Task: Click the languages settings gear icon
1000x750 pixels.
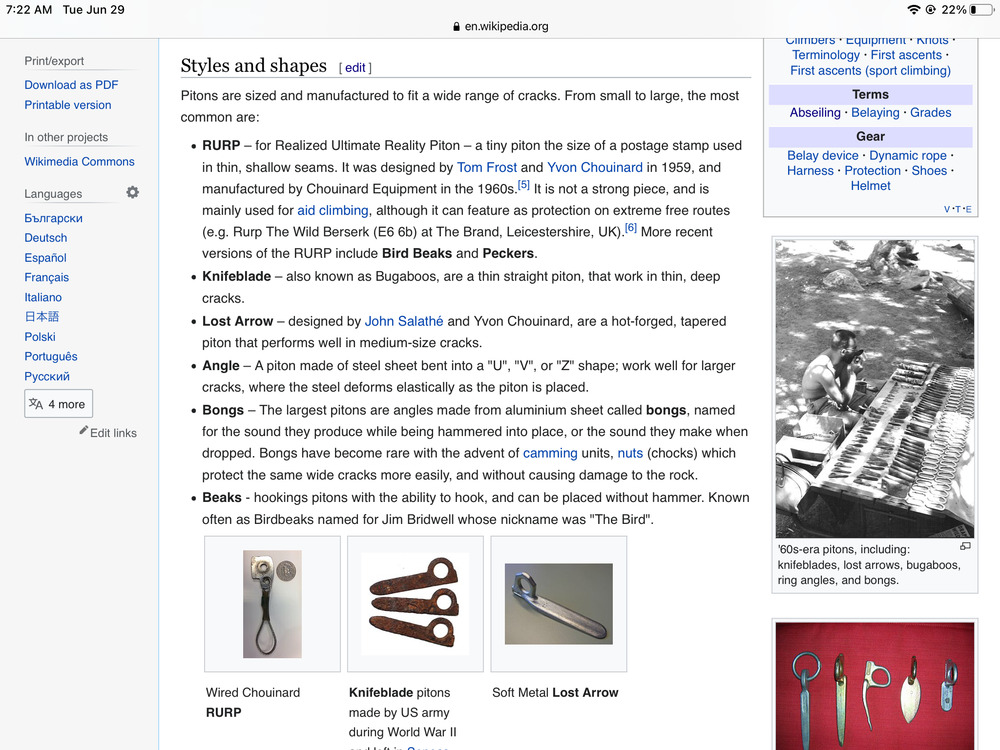Action: coord(132,192)
